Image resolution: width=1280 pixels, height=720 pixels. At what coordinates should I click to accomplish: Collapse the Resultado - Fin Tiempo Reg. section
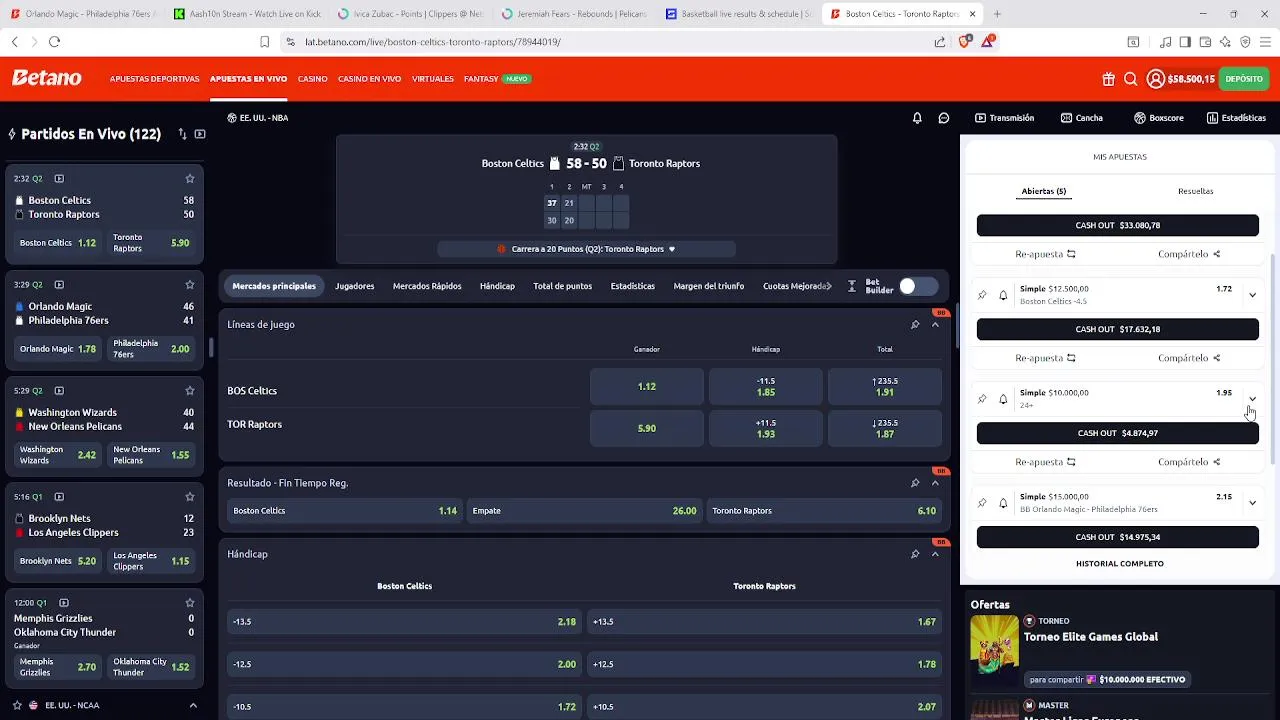click(935, 483)
